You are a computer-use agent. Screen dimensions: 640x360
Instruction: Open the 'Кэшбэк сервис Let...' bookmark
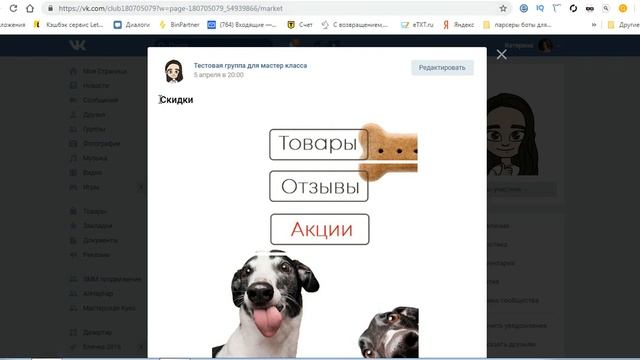69,25
